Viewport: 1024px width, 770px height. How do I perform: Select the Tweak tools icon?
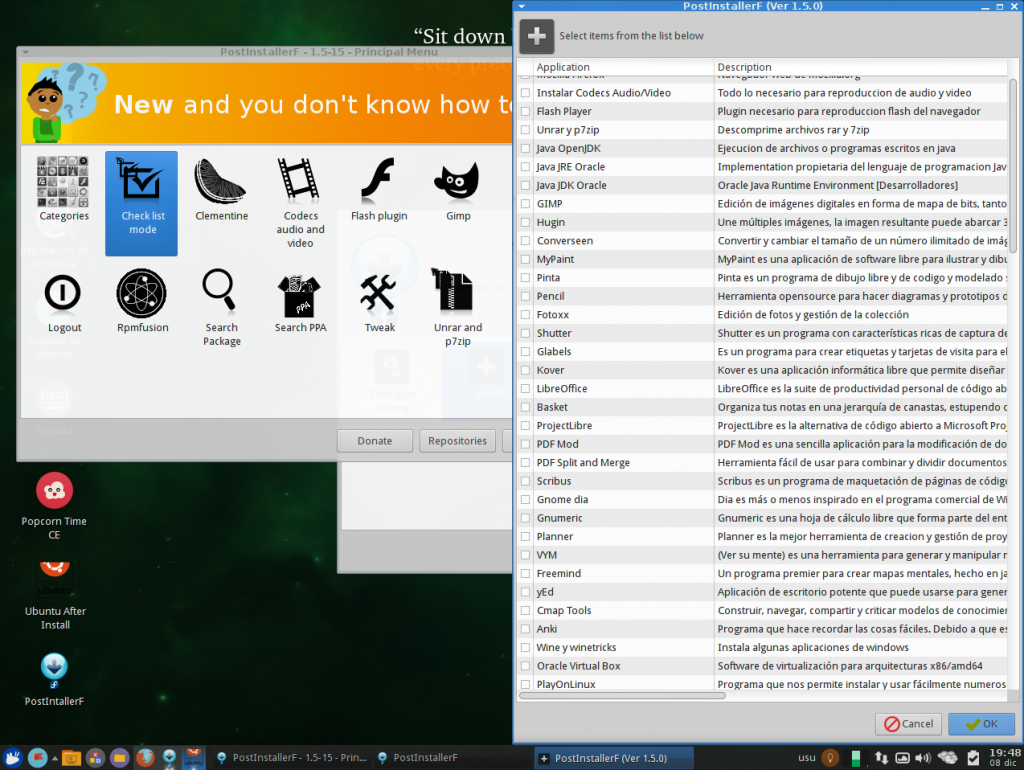(379, 302)
